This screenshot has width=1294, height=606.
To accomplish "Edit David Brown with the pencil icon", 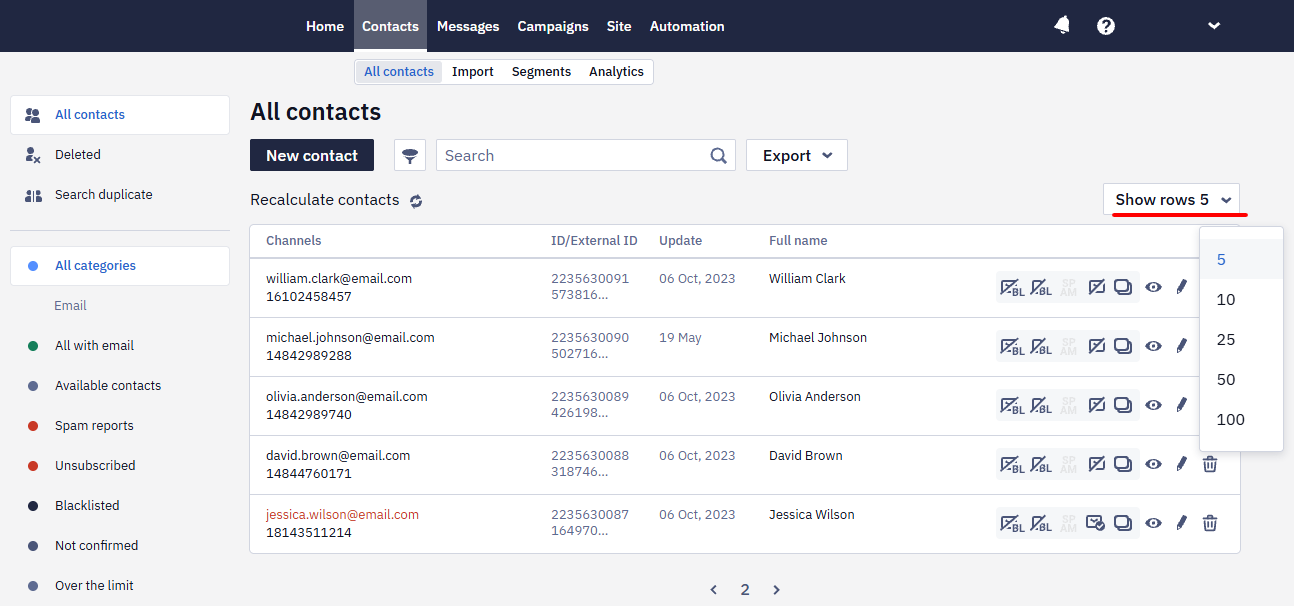I will tap(1181, 464).
